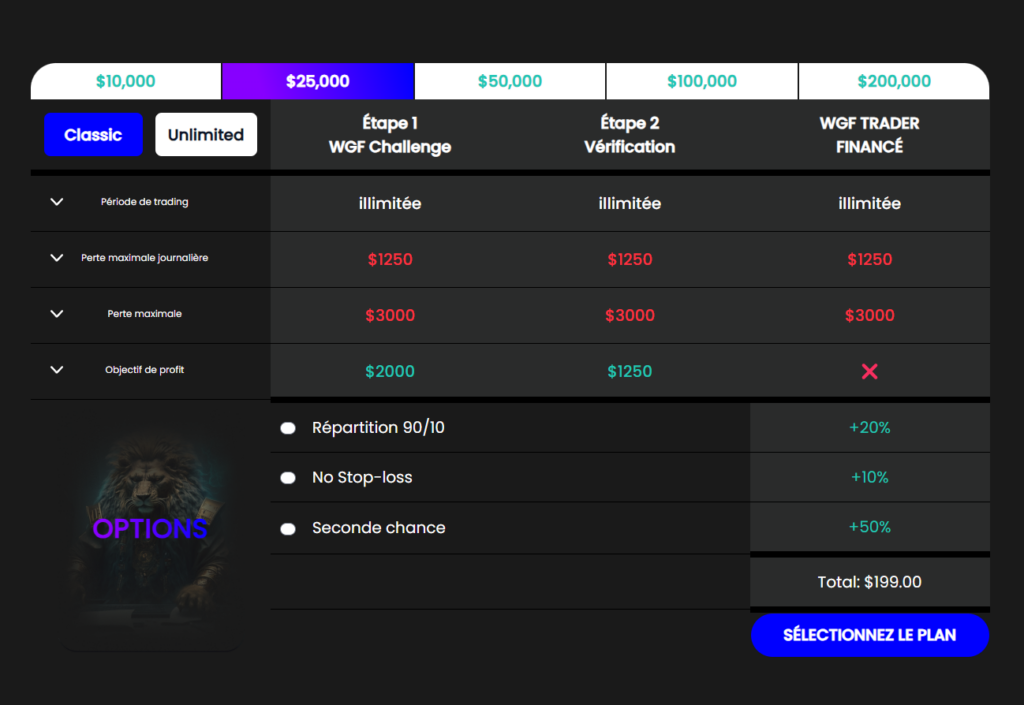Select the $10,000 account size tab
Viewport: 1024px width, 705px height.
[126, 81]
